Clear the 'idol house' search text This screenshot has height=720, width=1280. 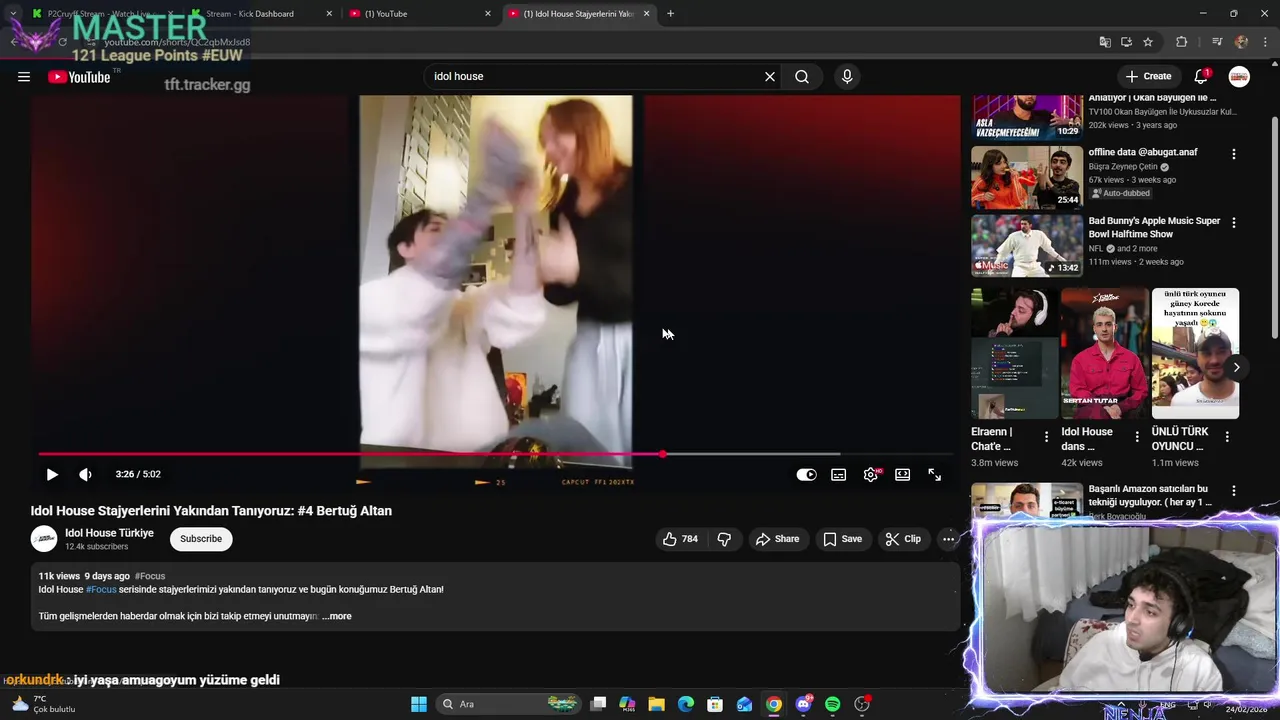pyautogui.click(x=770, y=77)
